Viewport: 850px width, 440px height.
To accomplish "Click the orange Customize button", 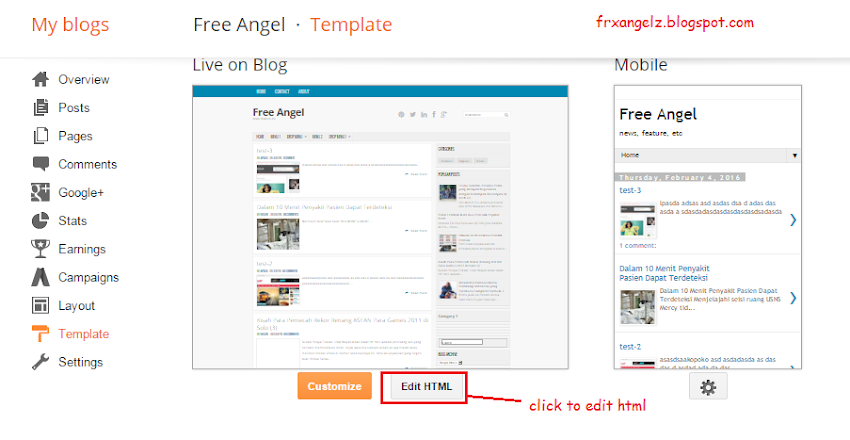I will [334, 386].
